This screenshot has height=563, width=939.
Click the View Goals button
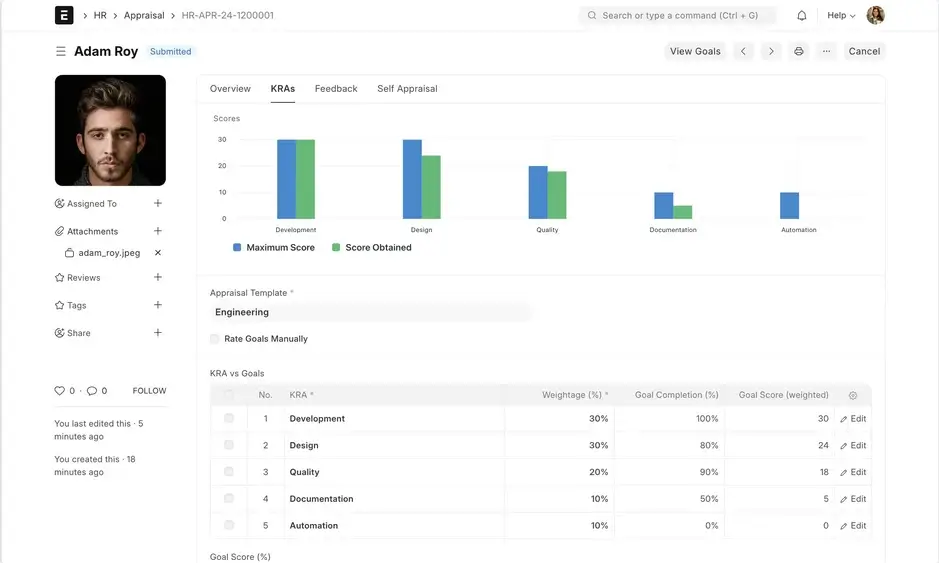[x=695, y=51]
